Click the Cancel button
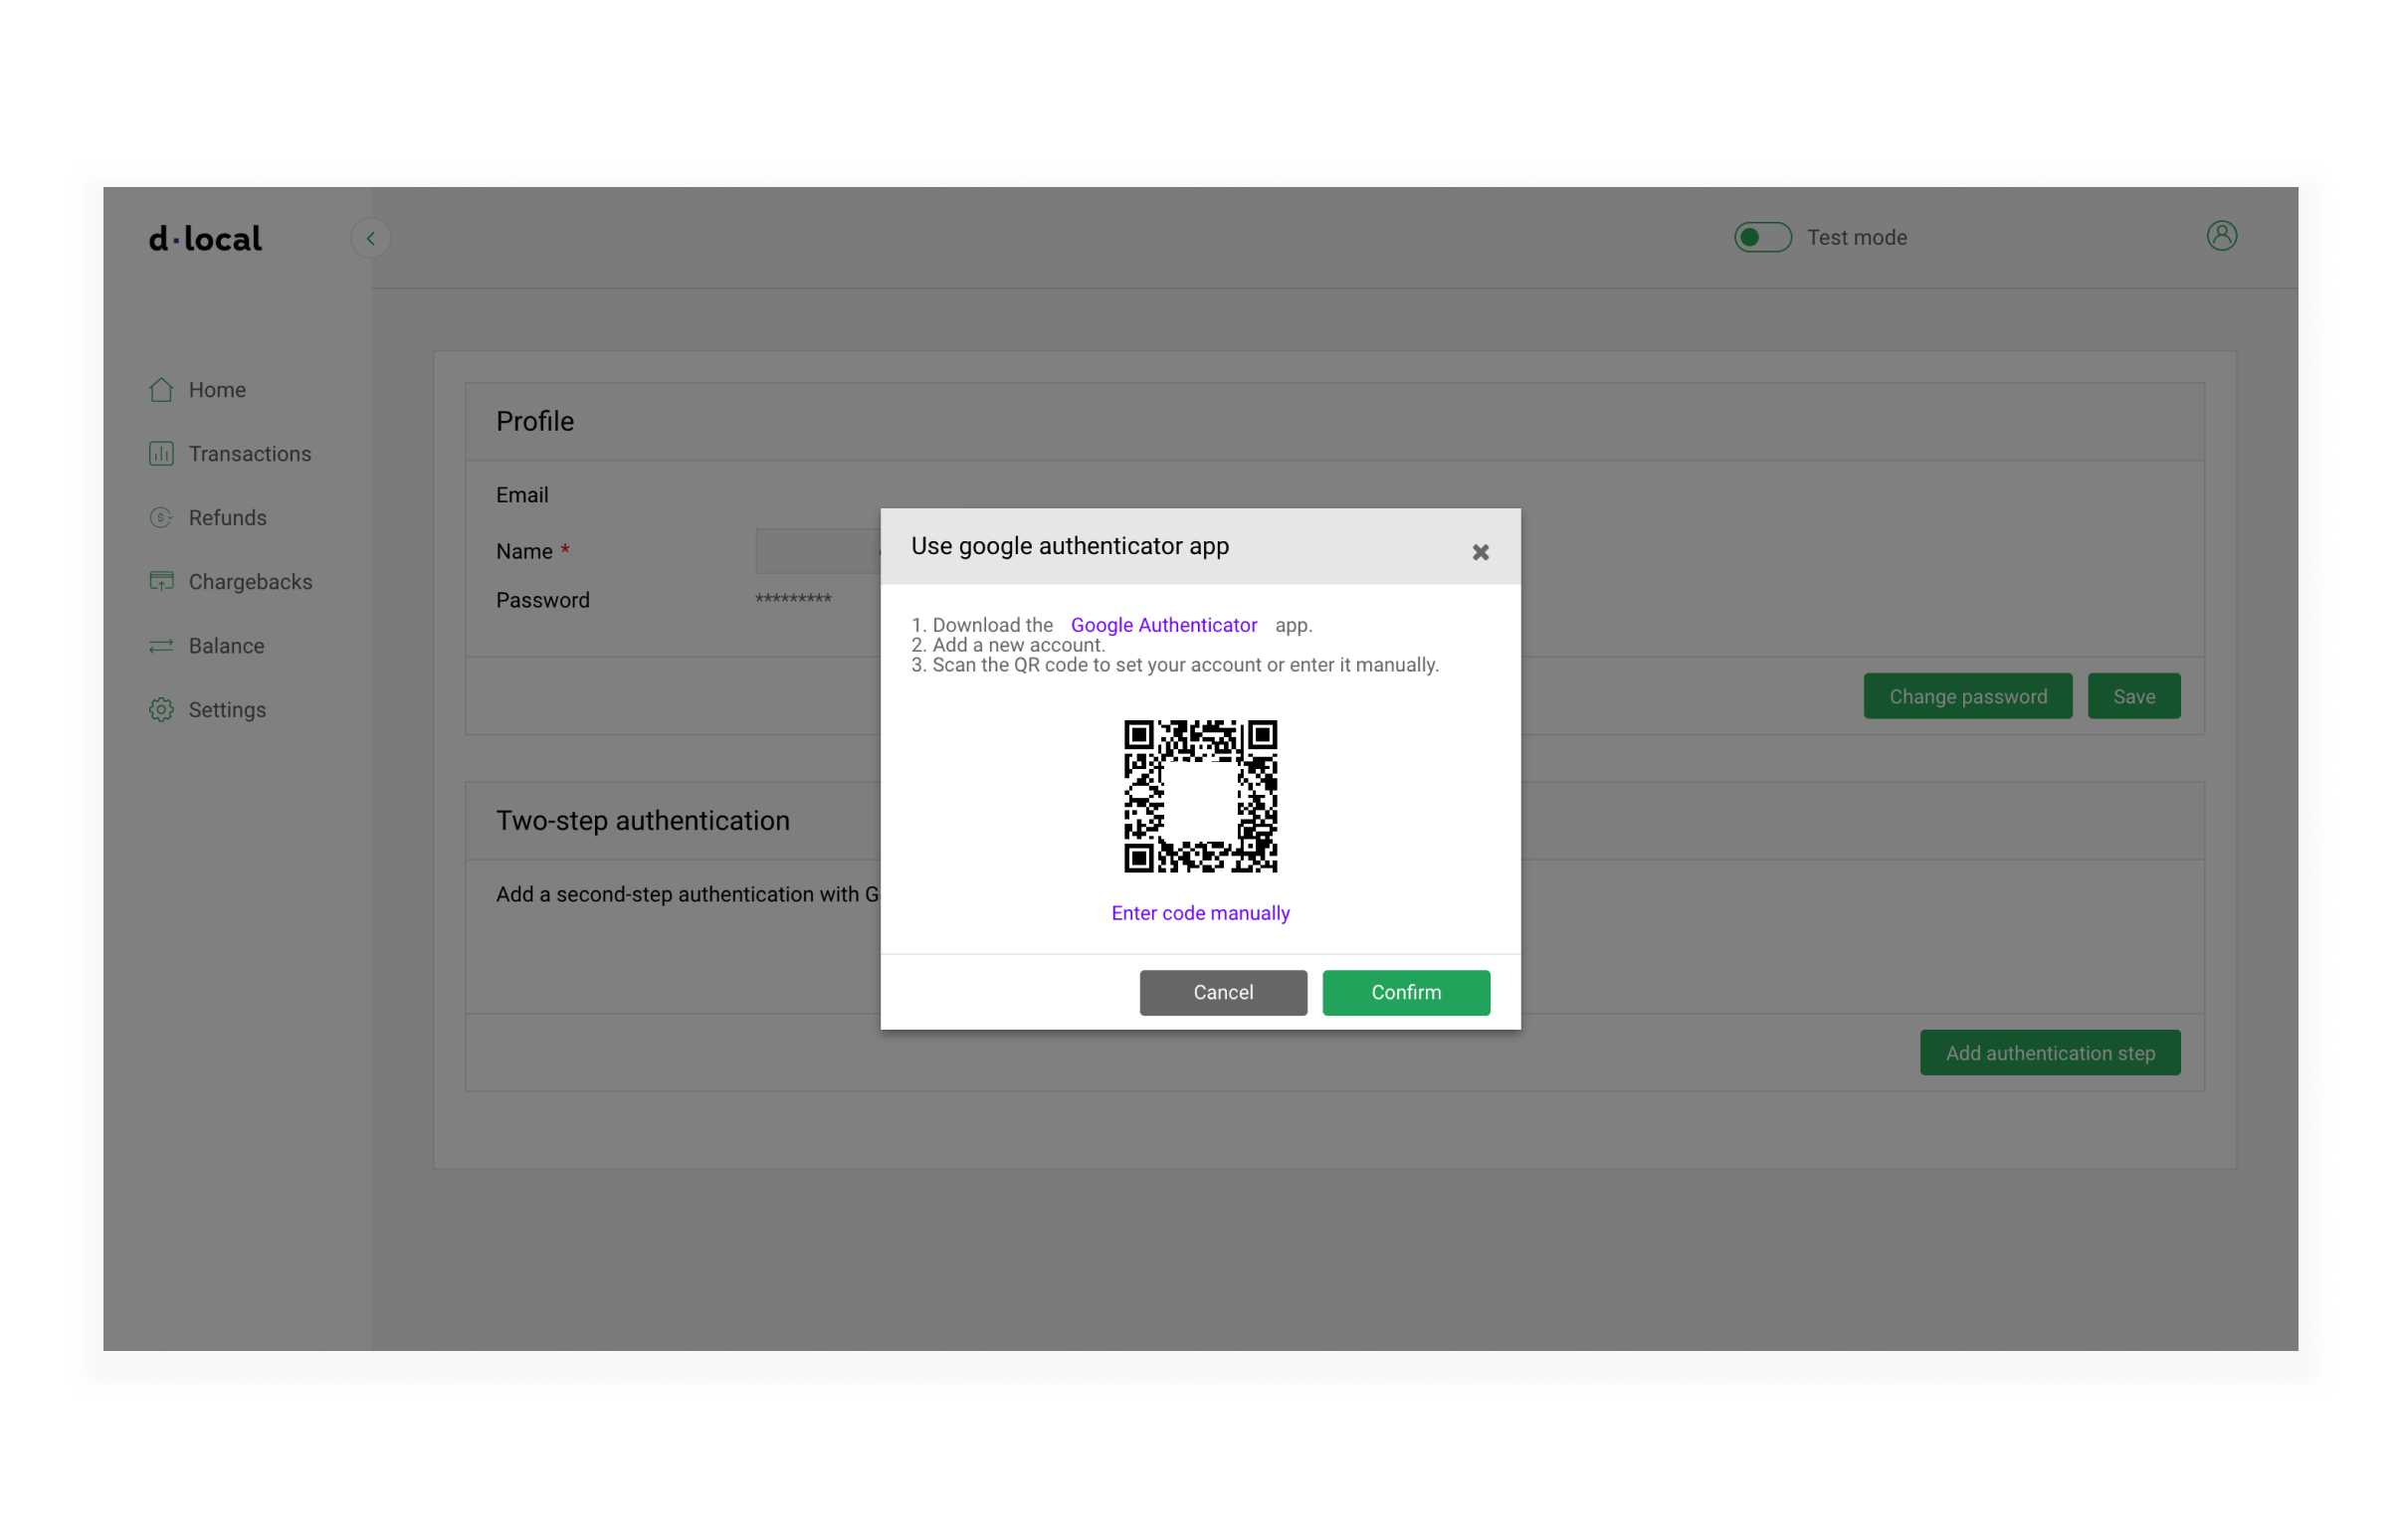Image resolution: width=2402 pixels, height=1540 pixels. [1223, 992]
